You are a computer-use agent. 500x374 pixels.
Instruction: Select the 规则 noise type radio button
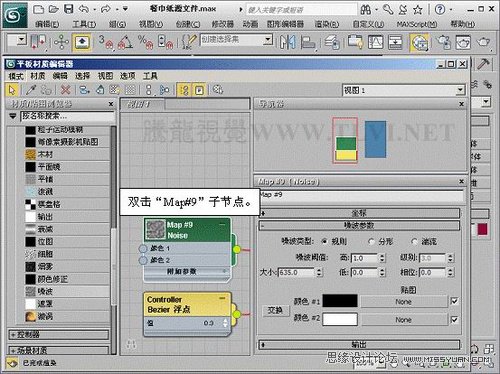pos(324,241)
